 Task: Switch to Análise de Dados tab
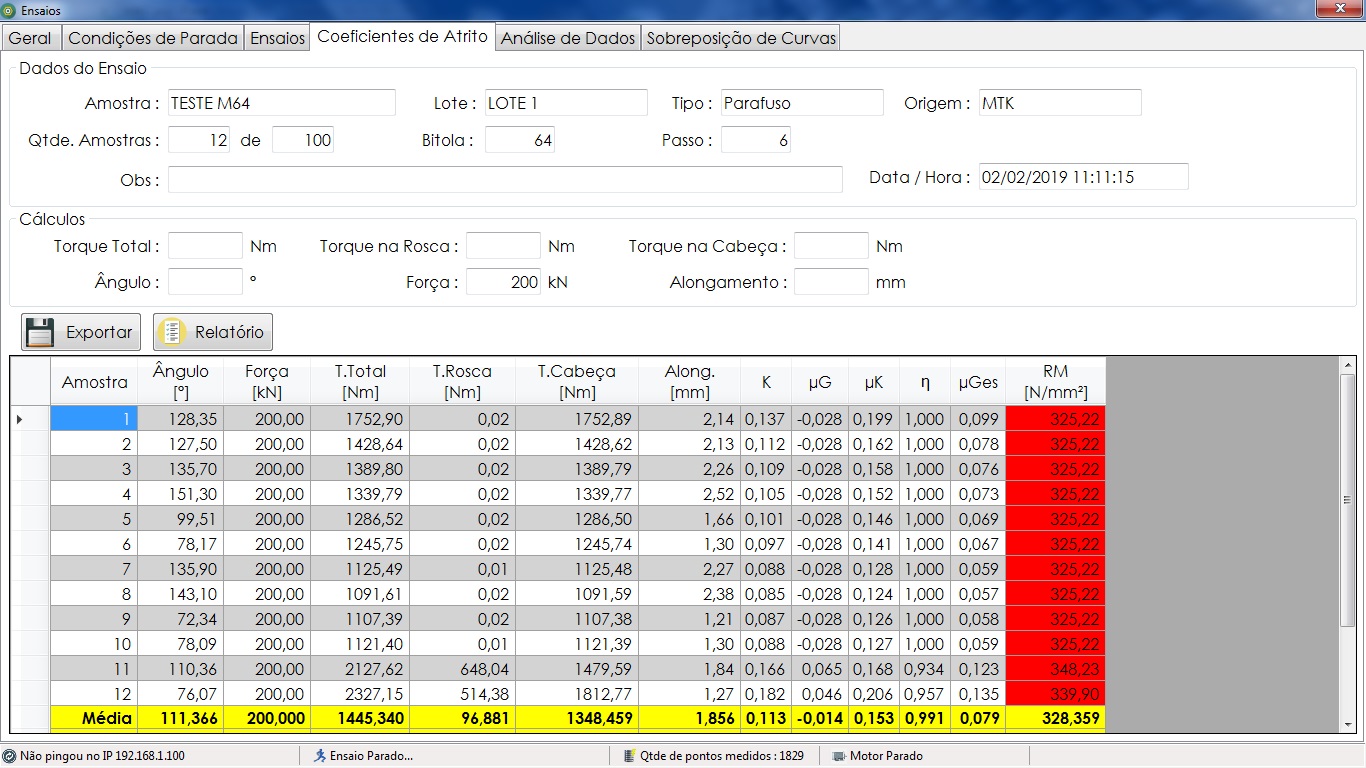click(568, 38)
